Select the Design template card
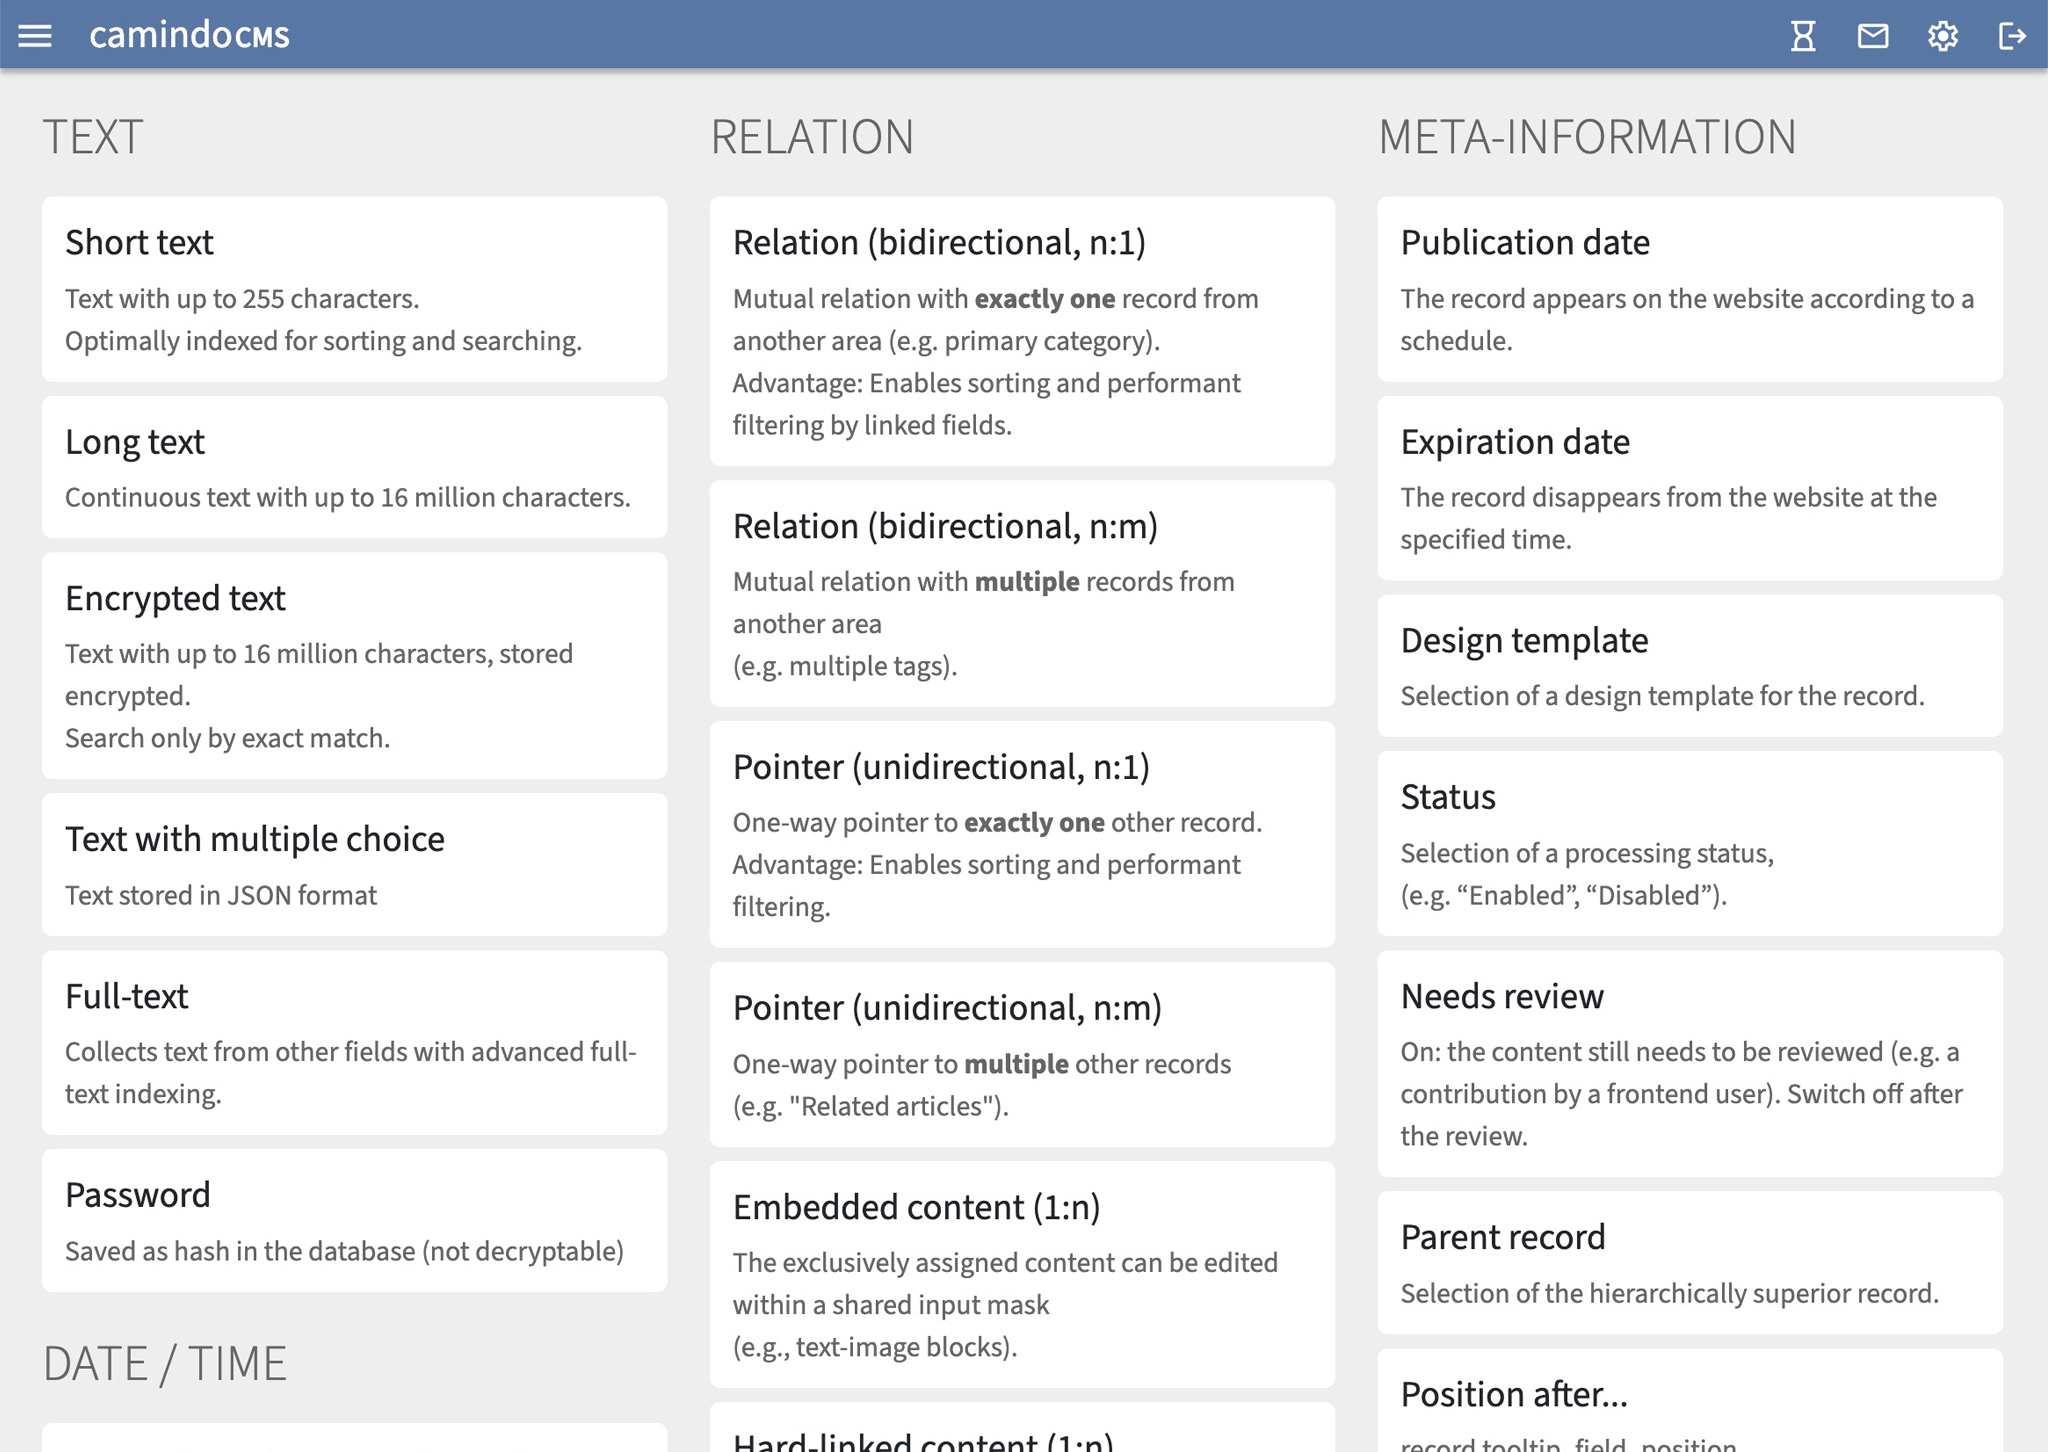 point(1690,666)
